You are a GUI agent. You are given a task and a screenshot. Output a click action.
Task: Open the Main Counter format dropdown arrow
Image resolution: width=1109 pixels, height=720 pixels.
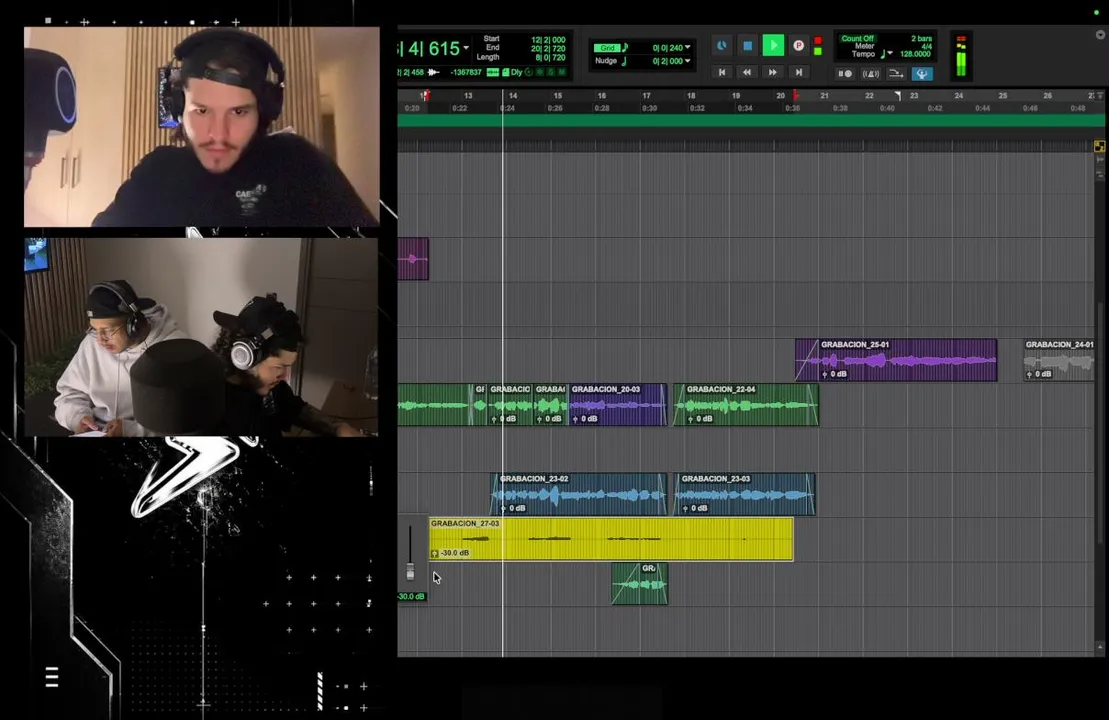466,48
